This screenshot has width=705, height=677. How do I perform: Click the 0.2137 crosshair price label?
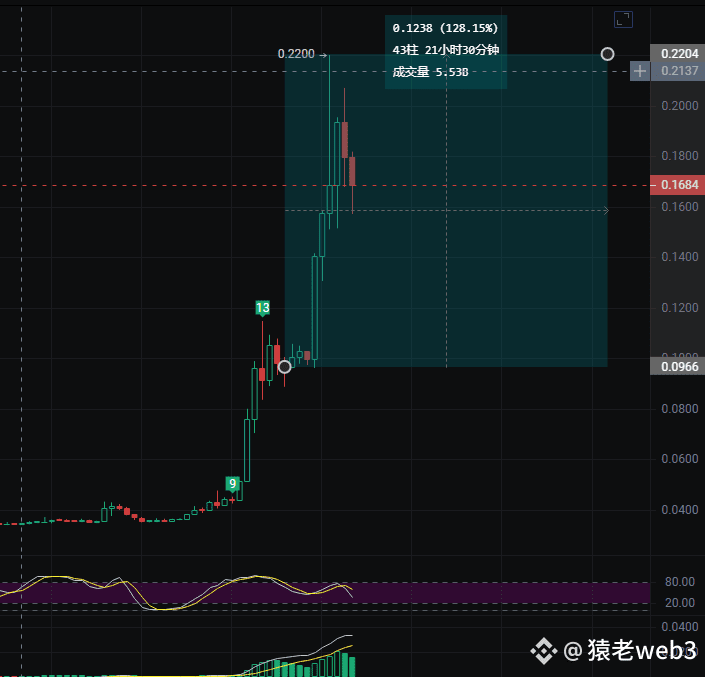[680, 71]
